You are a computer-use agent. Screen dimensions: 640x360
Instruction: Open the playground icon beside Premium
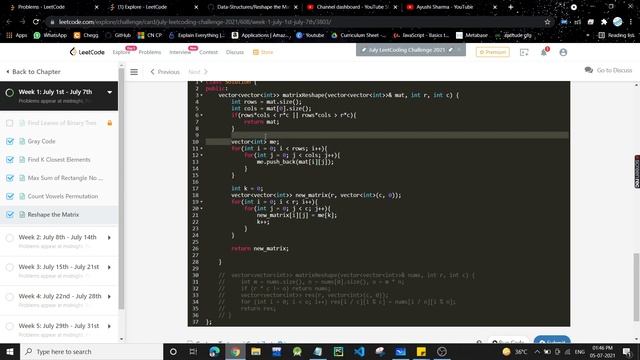(524, 52)
